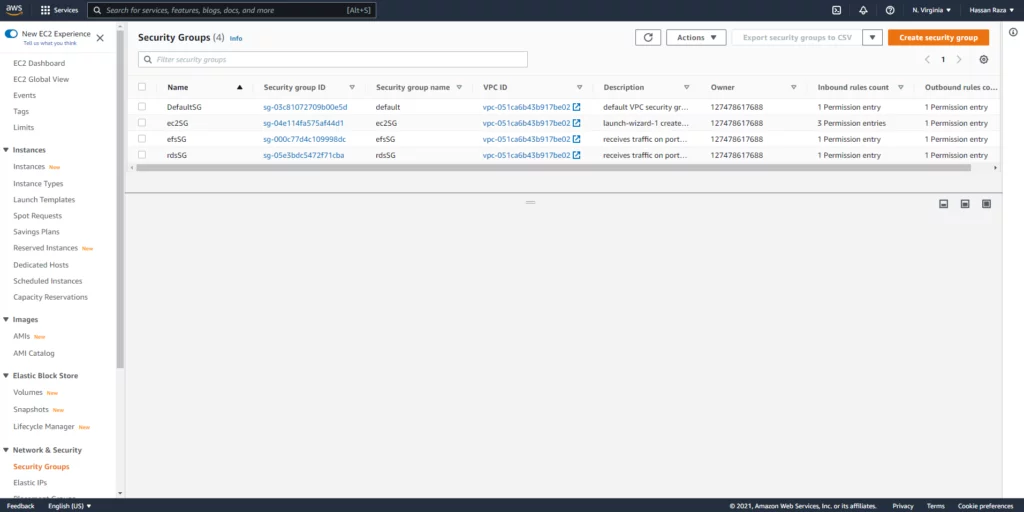
Task: Open the AWS home logo
Action: (14, 10)
